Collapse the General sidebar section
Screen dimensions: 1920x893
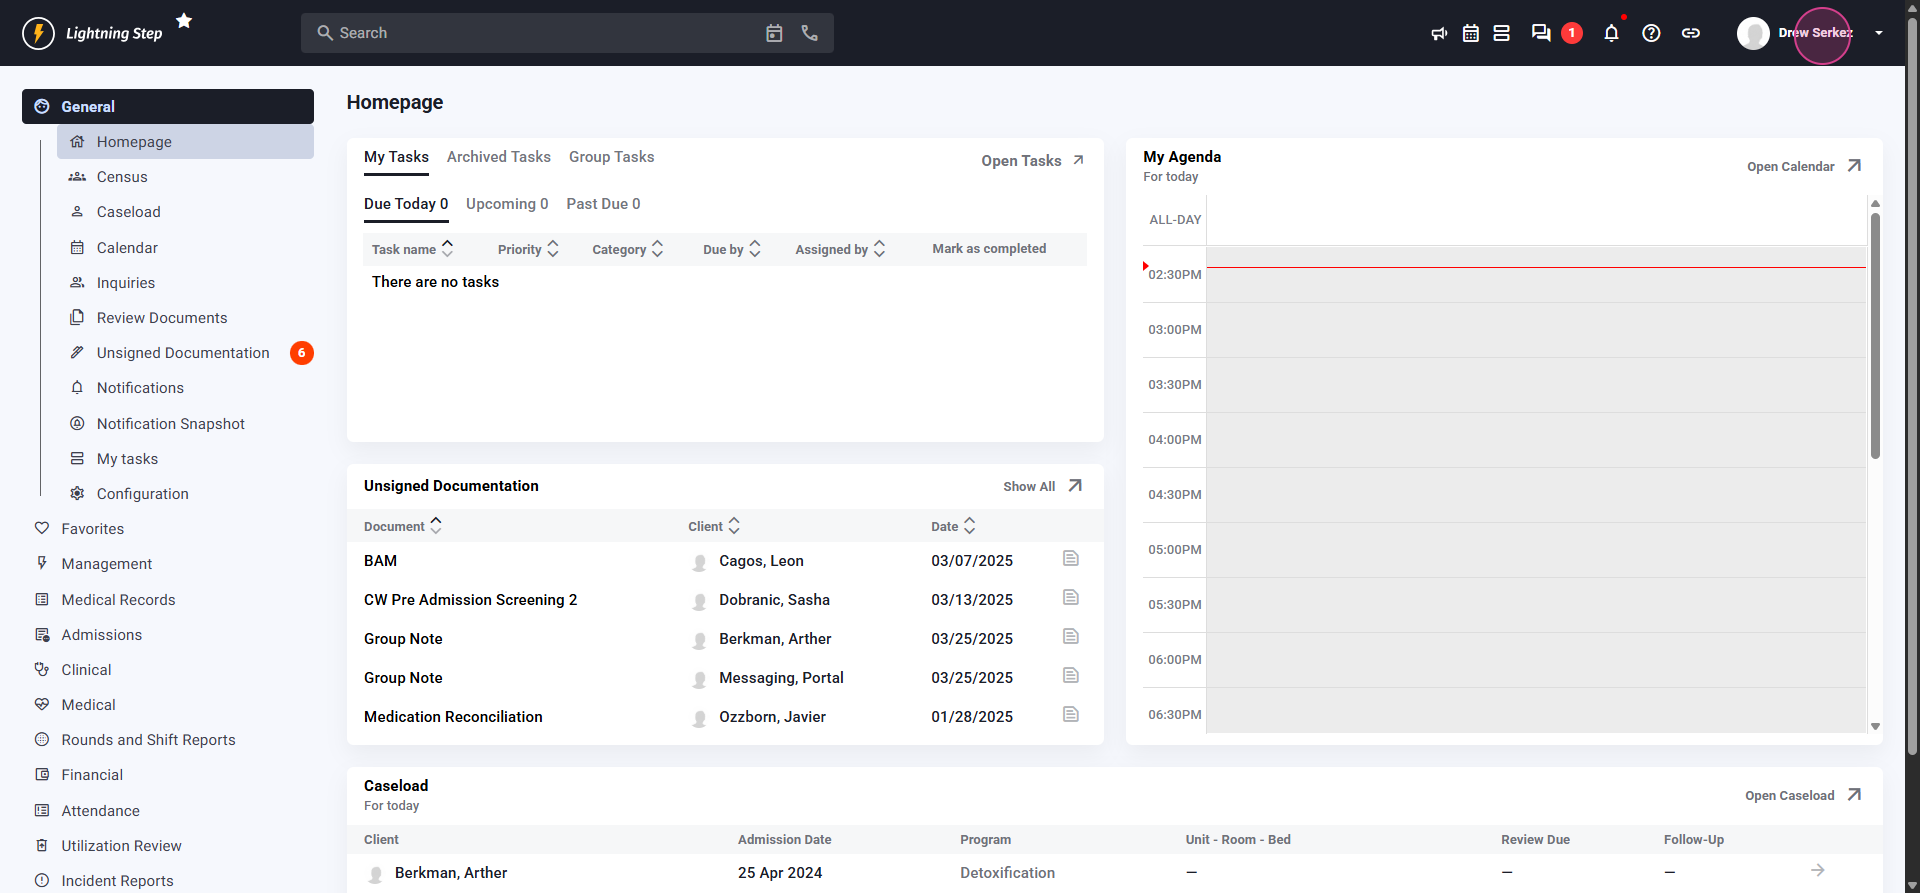pyautogui.click(x=168, y=107)
